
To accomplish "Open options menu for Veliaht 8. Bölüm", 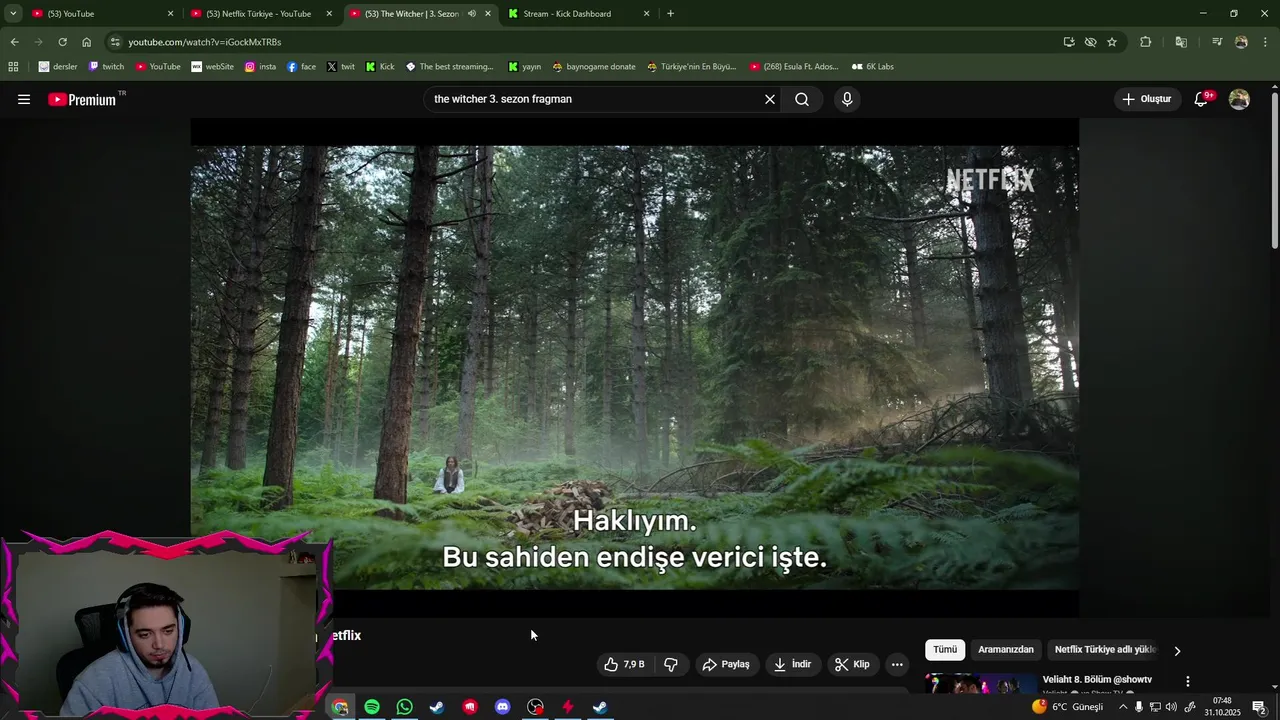I will 1188,681.
